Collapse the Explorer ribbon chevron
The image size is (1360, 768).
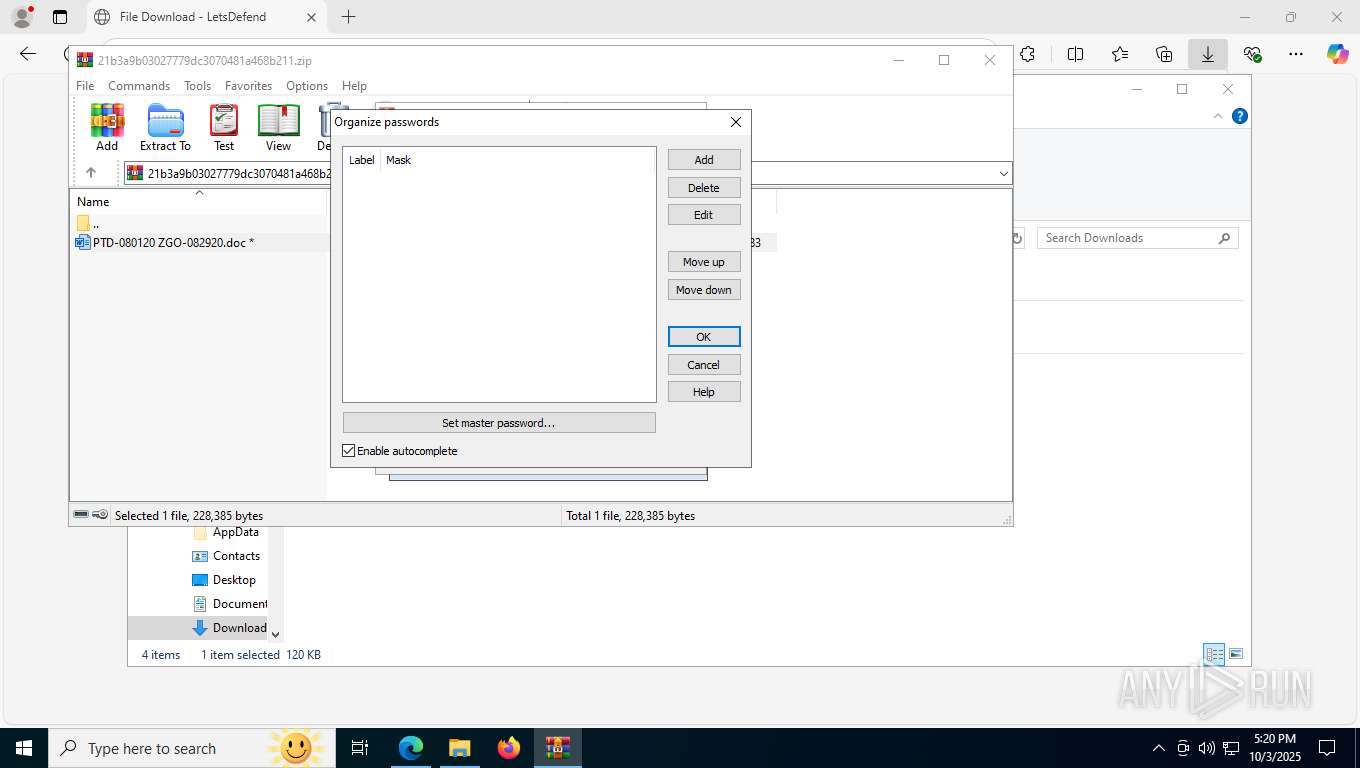tap(1218, 116)
